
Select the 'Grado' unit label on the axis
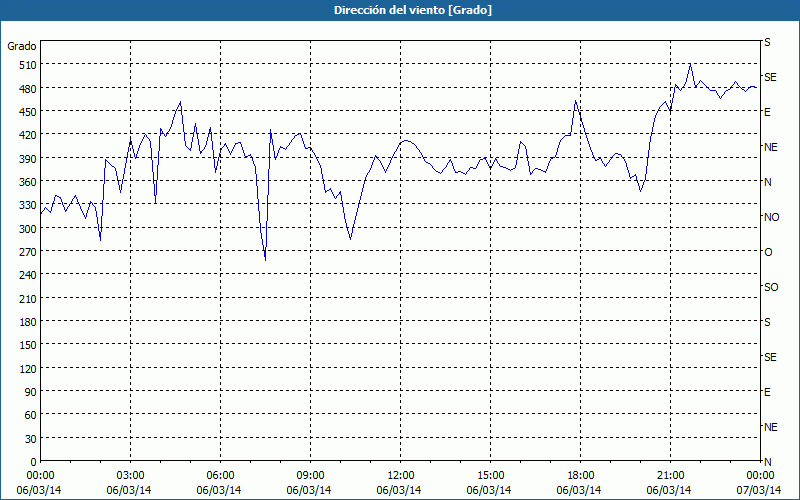(x=22, y=46)
